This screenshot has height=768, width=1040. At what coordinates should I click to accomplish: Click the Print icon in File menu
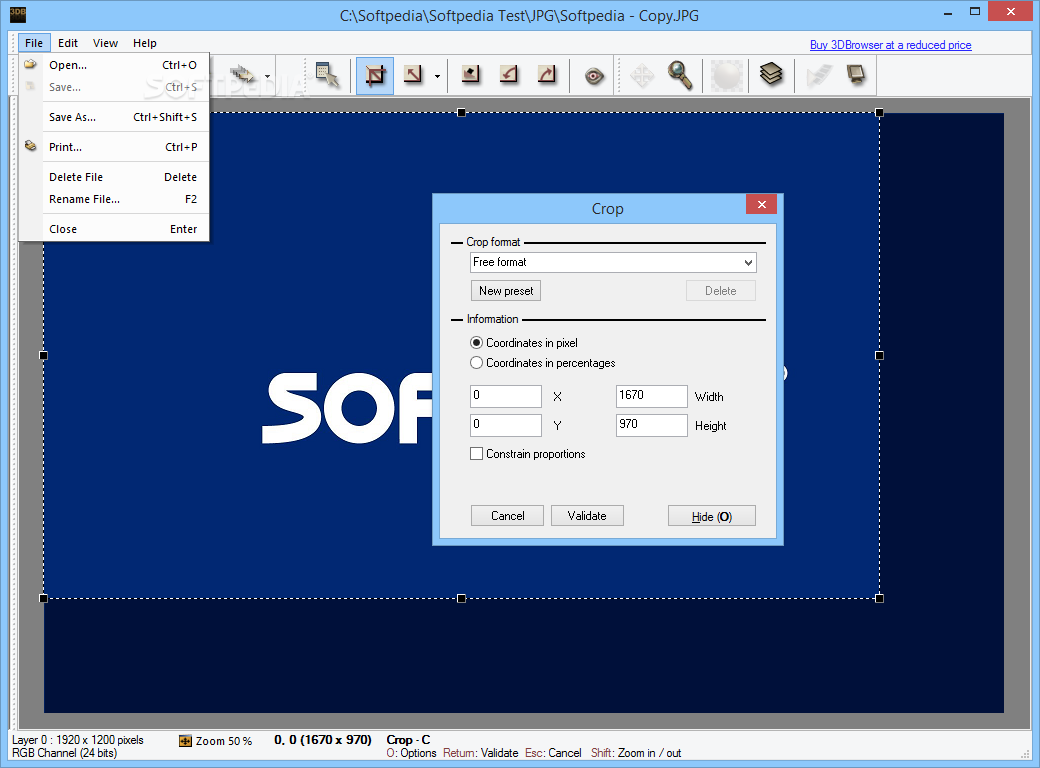point(31,146)
